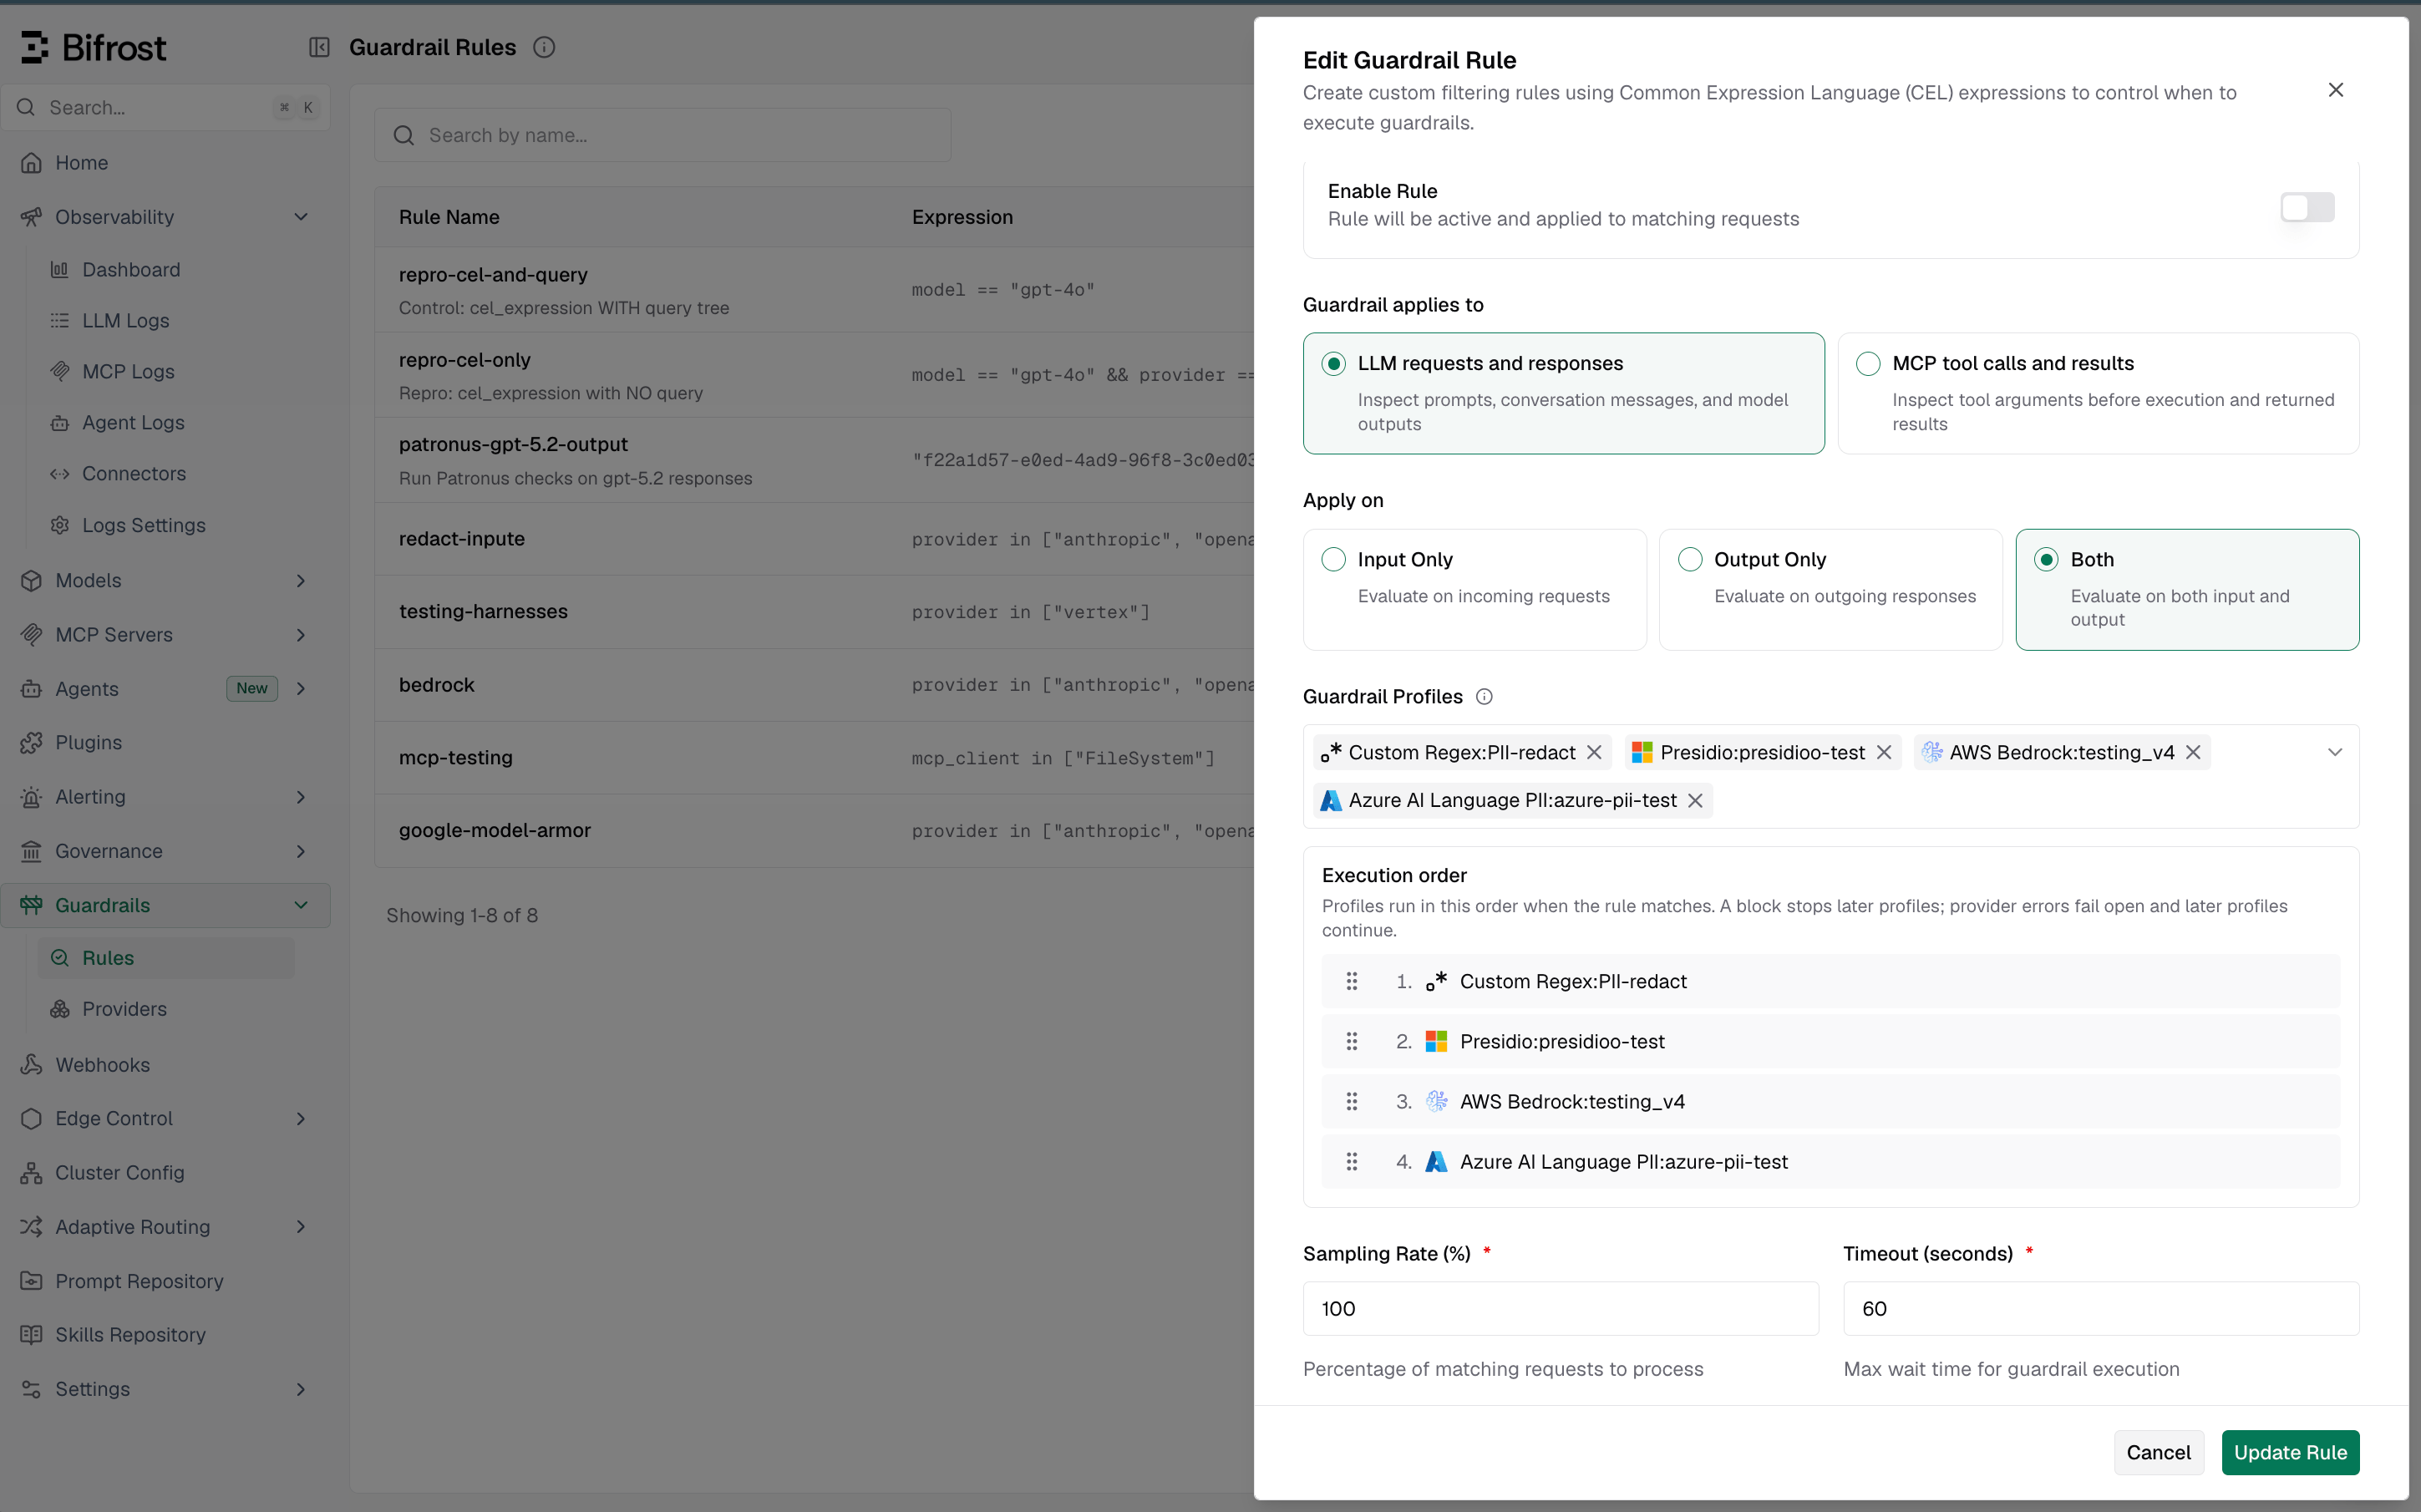Remove AWS Bedrock:testing_v4 profile chip
This screenshot has height=1512, width=2421.
pyautogui.click(x=2193, y=752)
